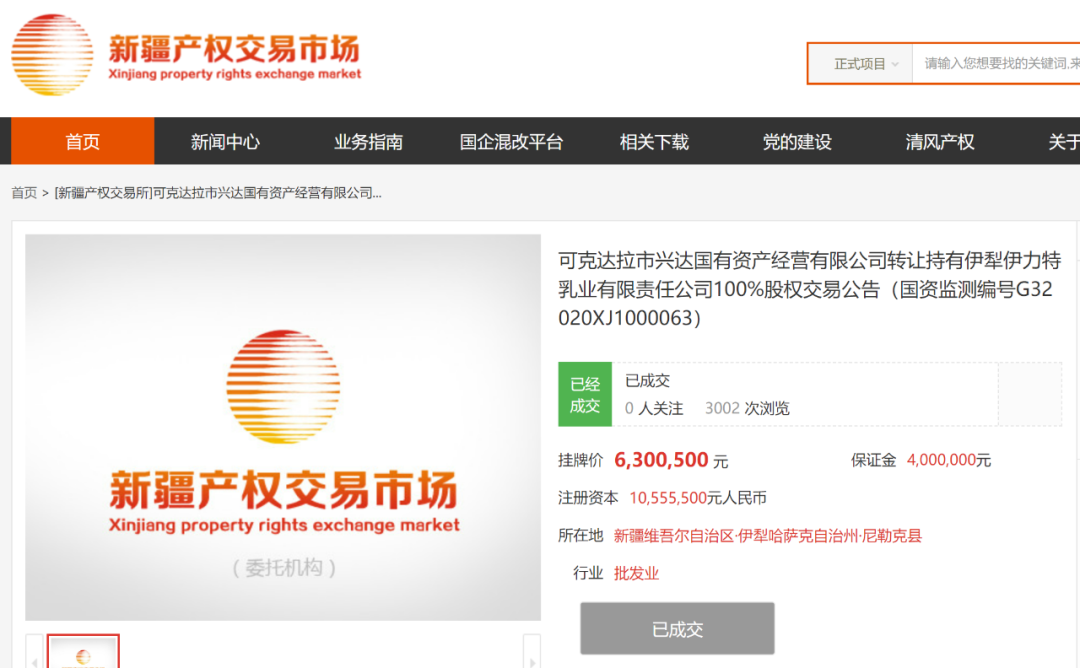1080x668 pixels.
Task: Click the 首页 breadcrumb link
Action: (24, 193)
